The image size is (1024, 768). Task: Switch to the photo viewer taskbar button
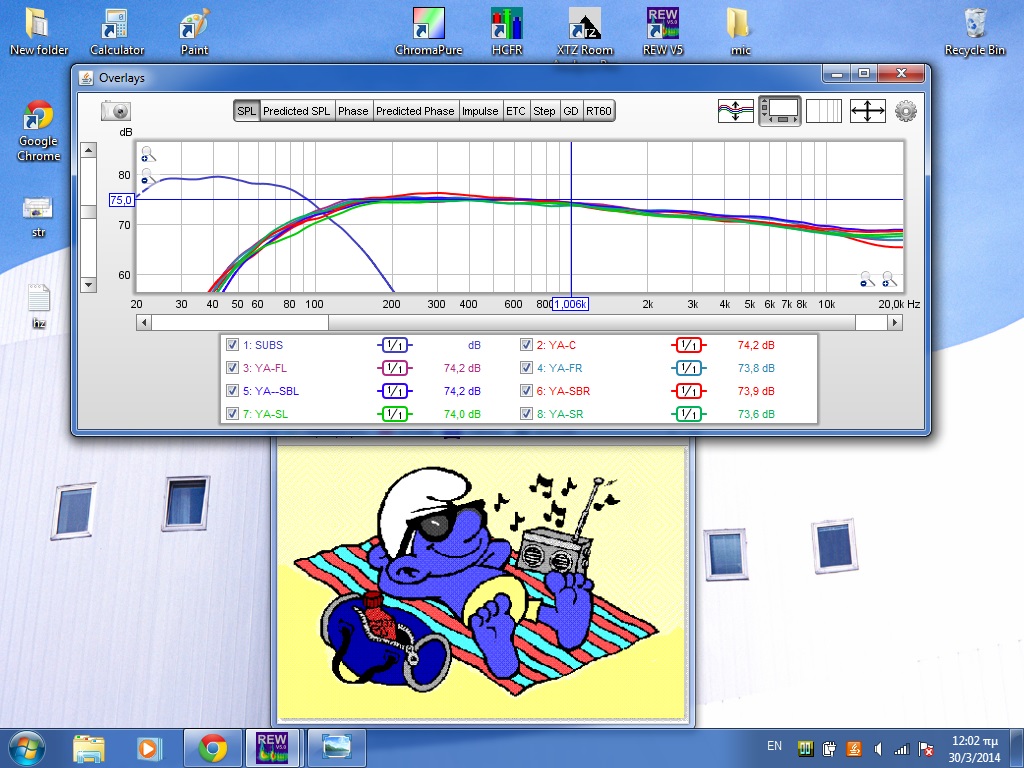point(336,748)
